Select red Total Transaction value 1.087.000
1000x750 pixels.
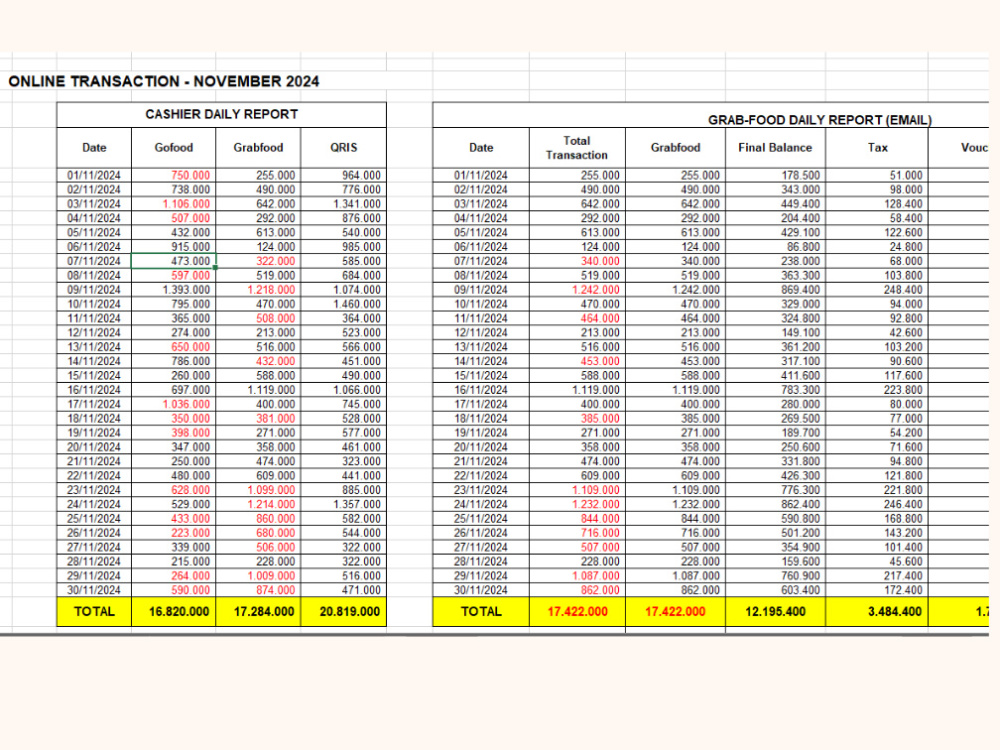(x=596, y=576)
